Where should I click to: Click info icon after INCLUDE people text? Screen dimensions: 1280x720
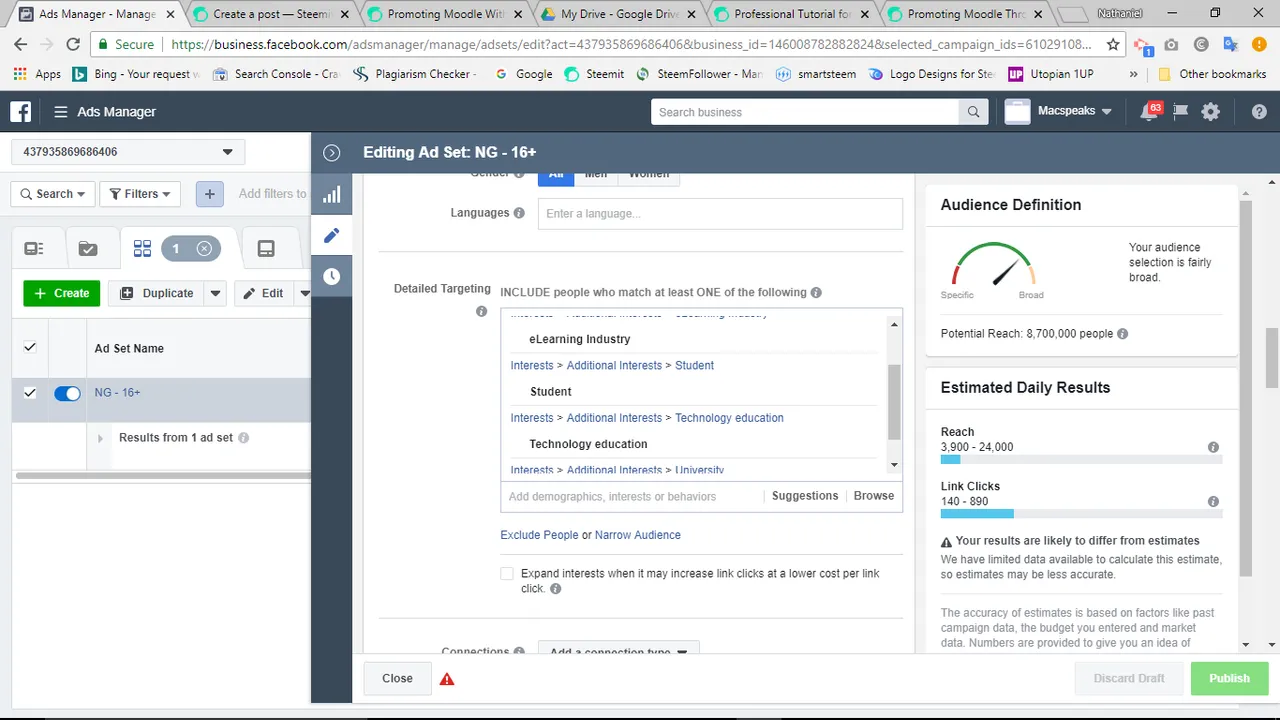point(816,293)
